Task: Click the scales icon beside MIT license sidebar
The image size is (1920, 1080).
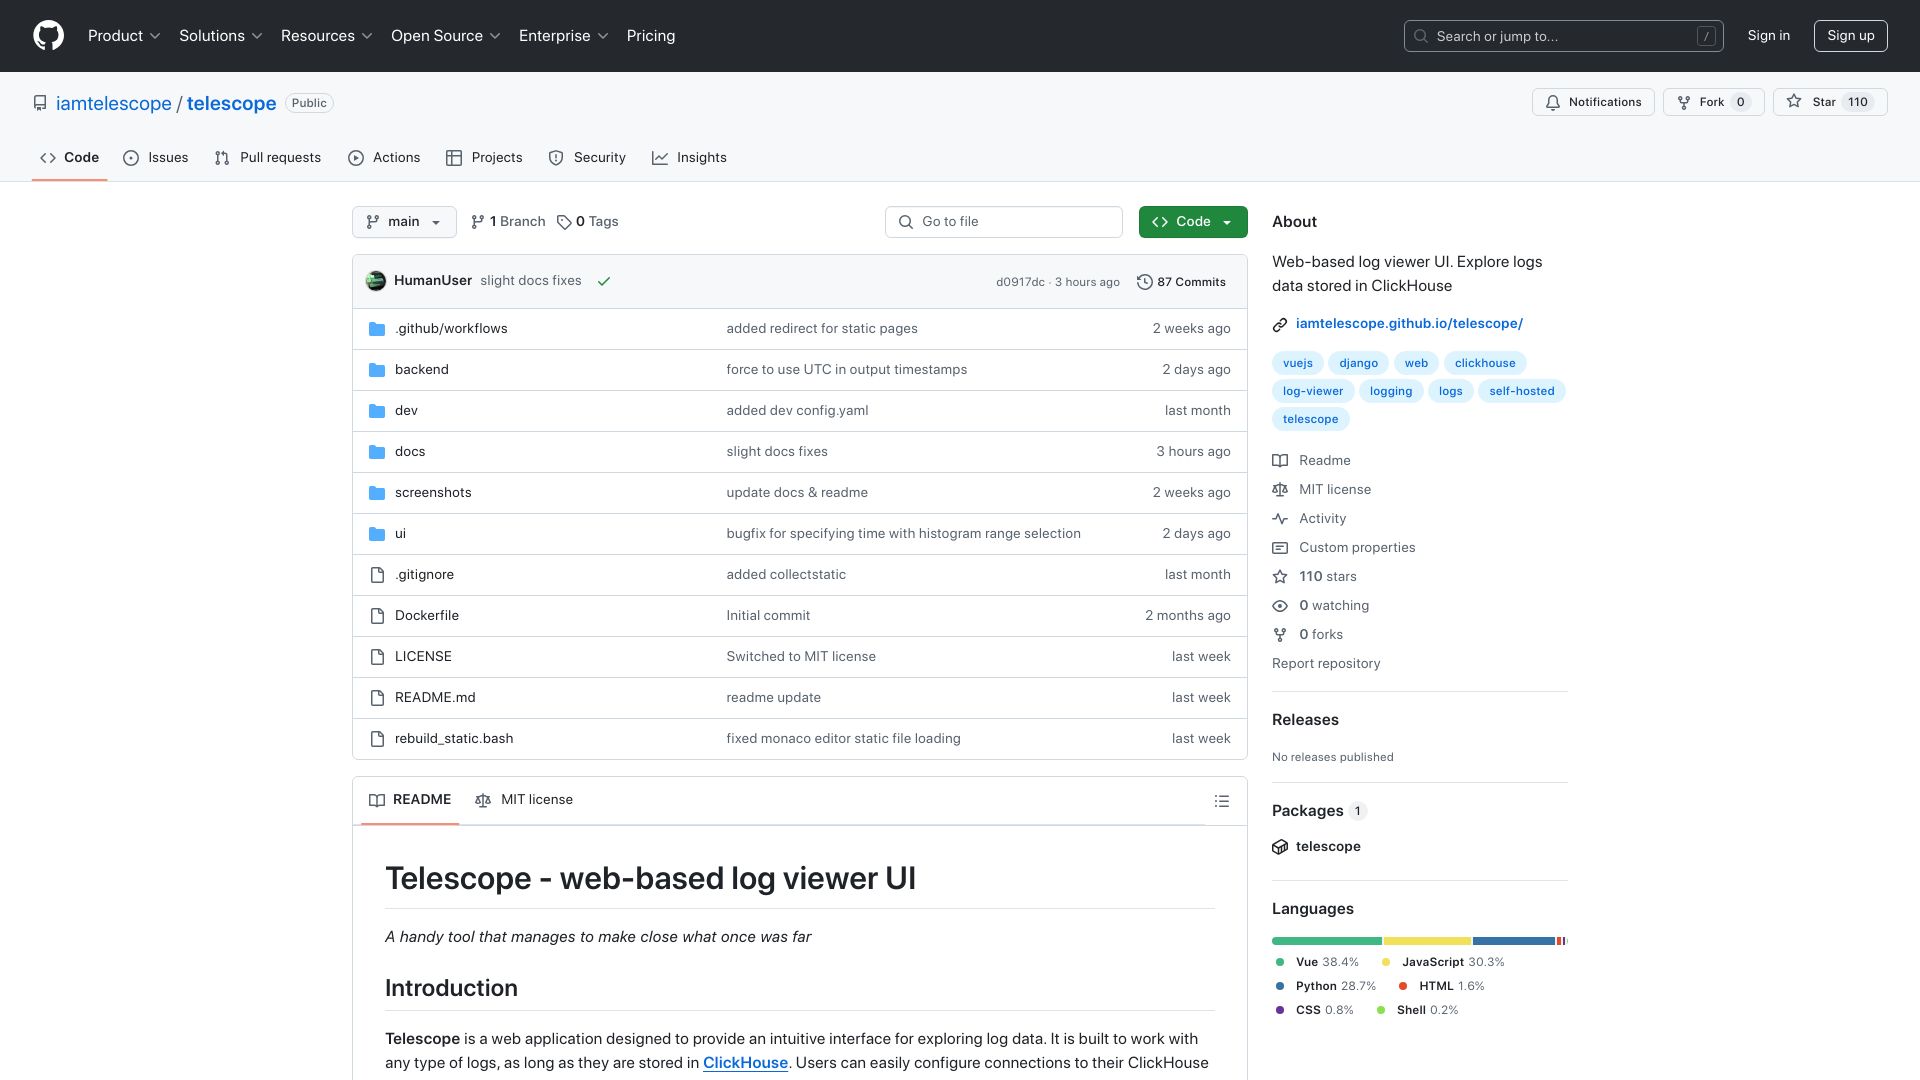Action: (x=1280, y=490)
